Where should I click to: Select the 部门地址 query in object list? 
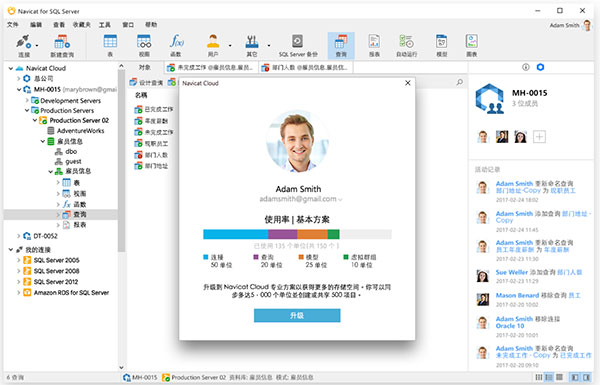(x=151, y=166)
